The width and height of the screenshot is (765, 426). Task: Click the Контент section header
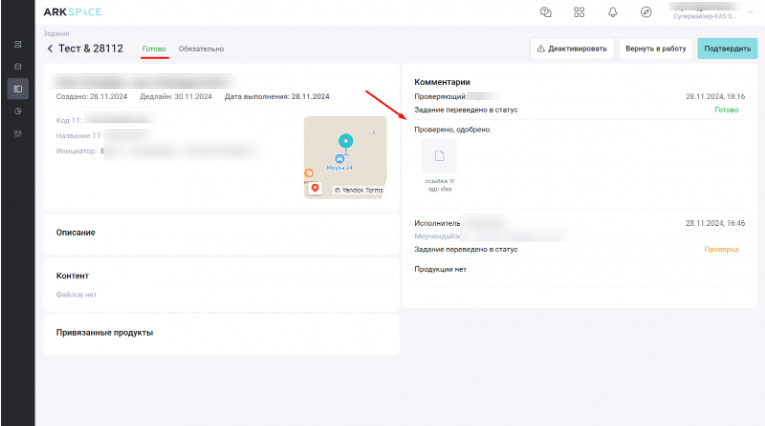(x=72, y=276)
